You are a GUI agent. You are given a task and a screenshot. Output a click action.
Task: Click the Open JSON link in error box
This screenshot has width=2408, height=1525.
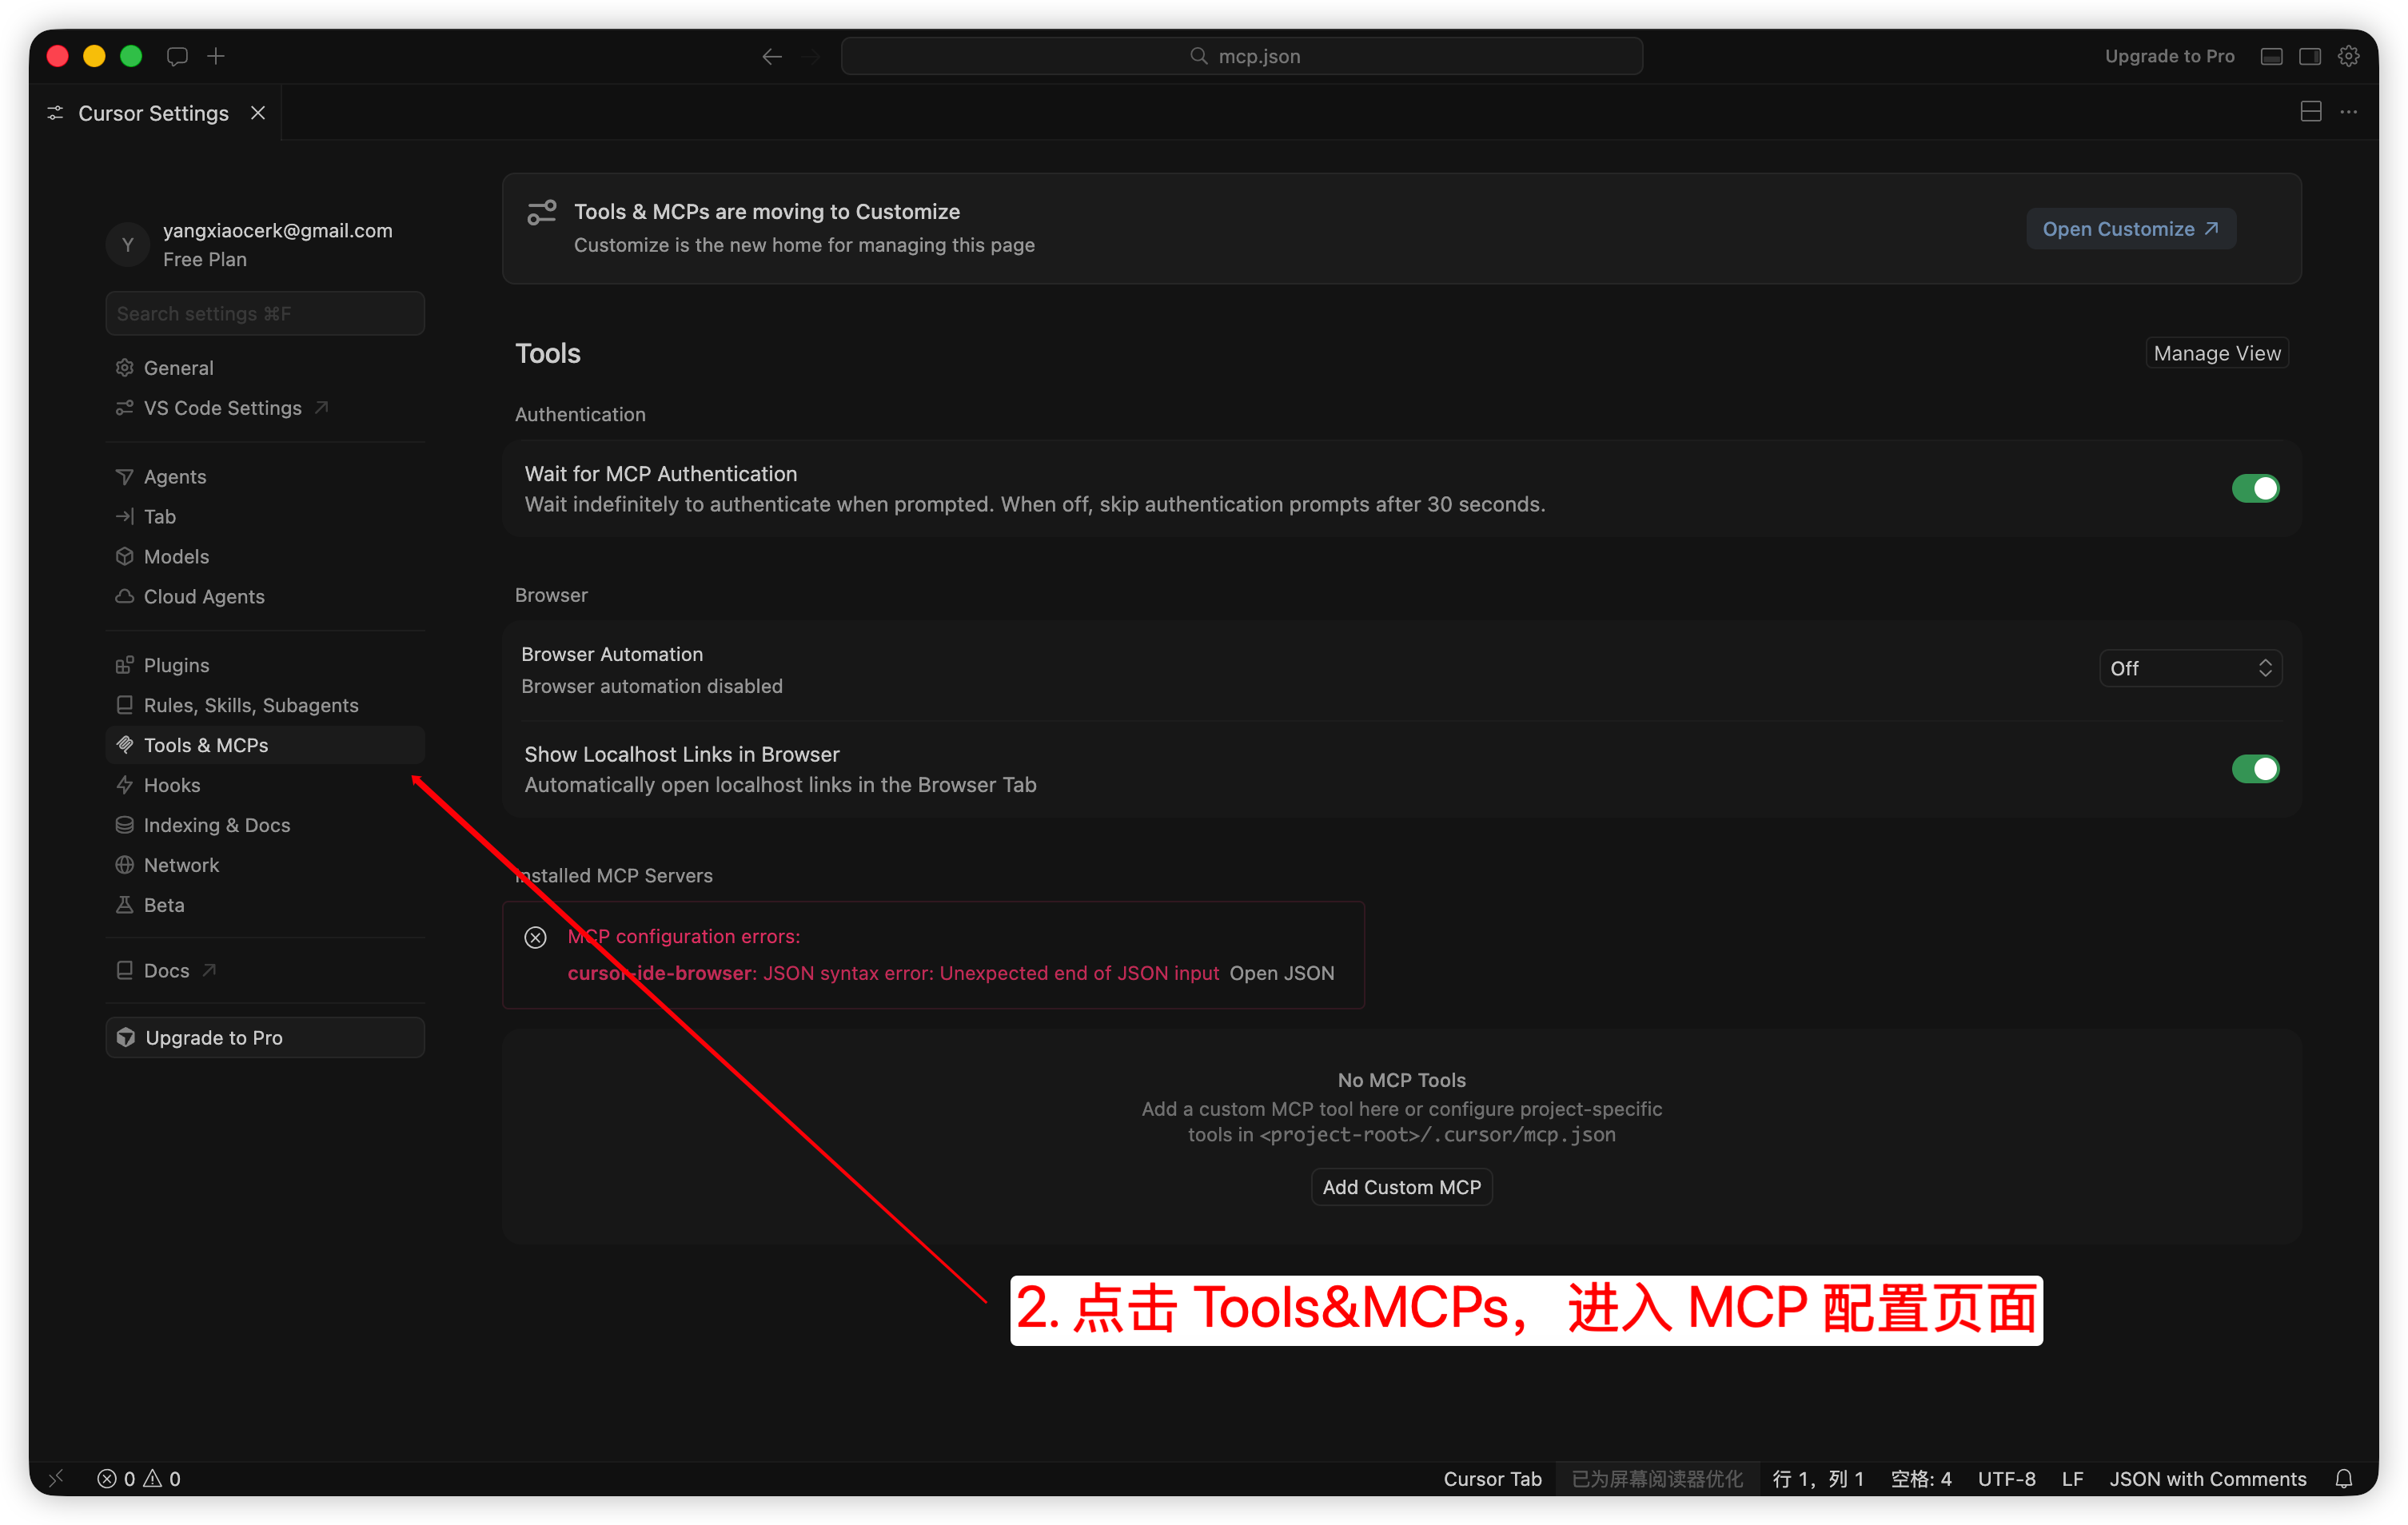click(1282, 973)
